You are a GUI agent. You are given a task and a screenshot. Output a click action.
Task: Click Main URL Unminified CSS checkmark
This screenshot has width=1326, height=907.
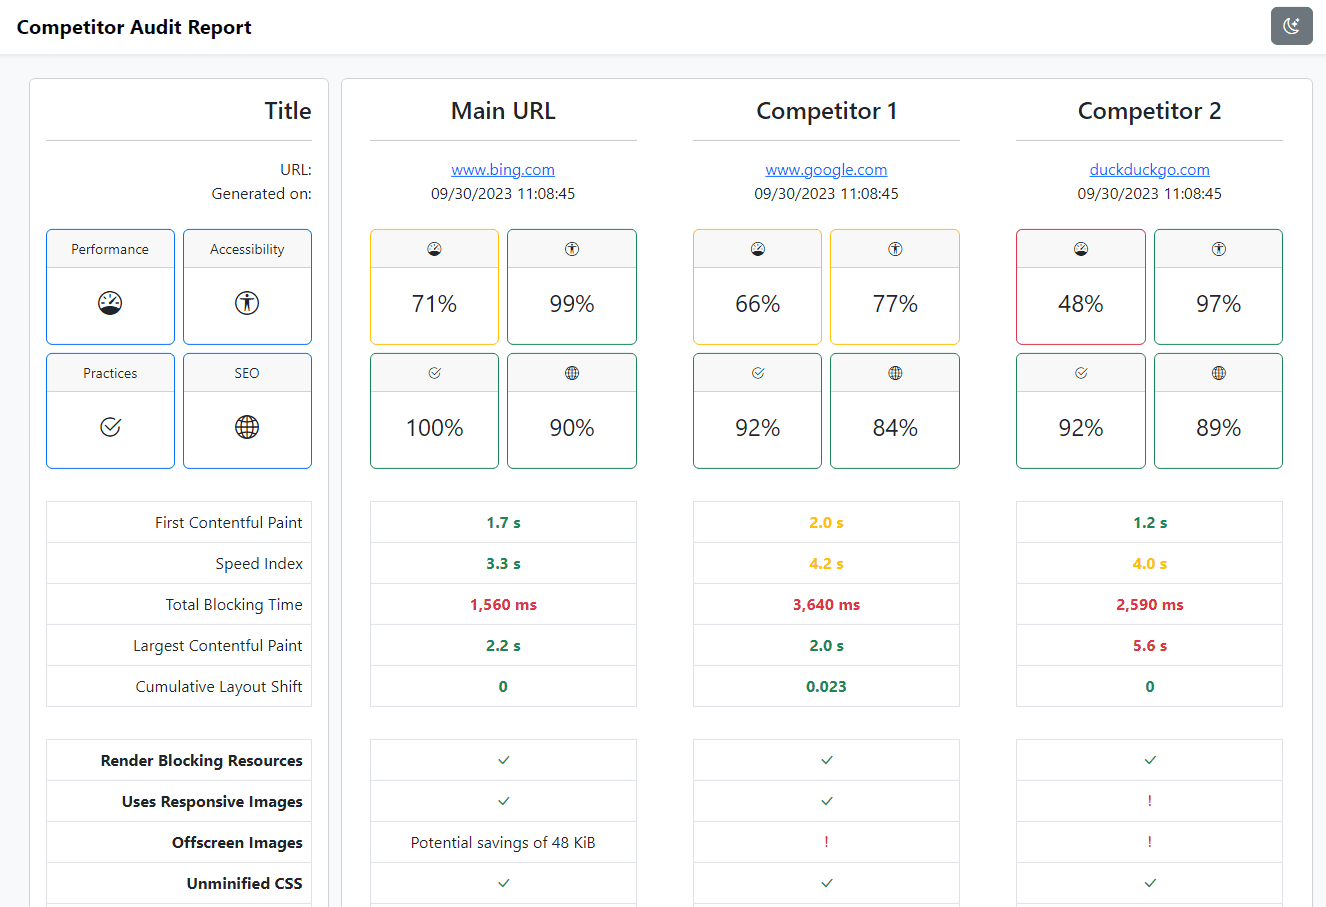point(503,883)
